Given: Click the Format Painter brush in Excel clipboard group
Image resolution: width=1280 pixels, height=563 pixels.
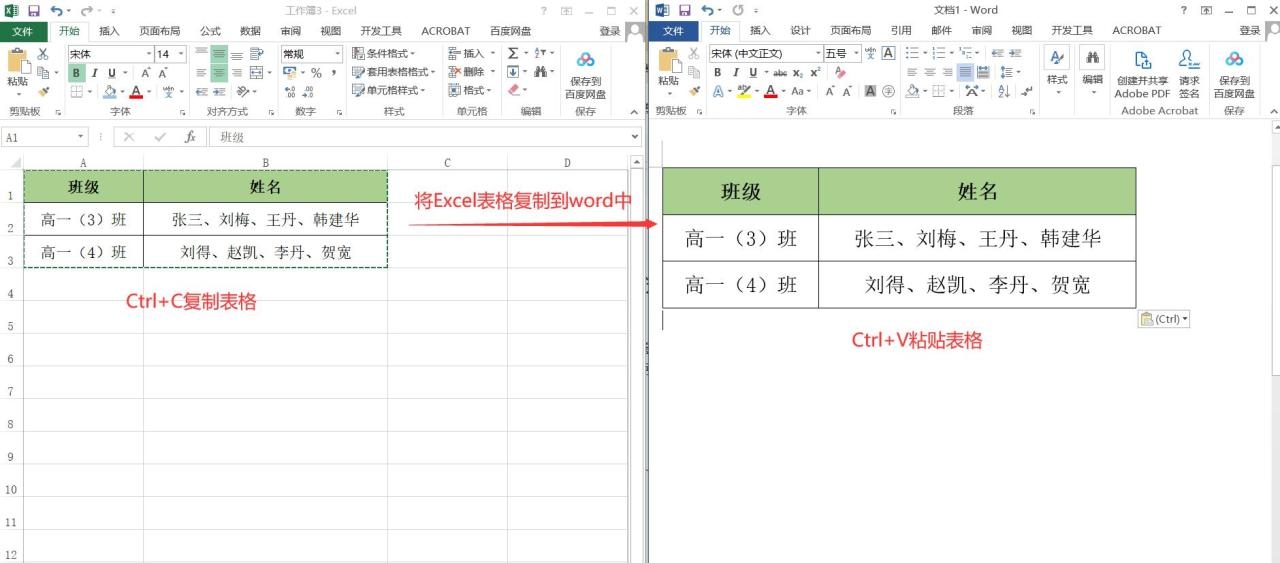Looking at the screenshot, I should point(43,91).
